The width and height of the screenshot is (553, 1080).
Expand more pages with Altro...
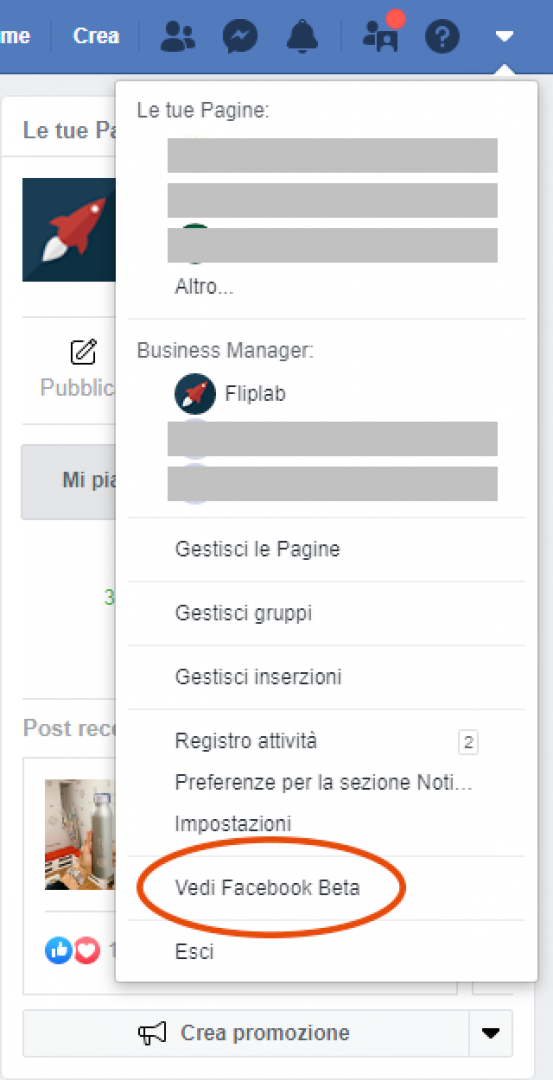(205, 287)
